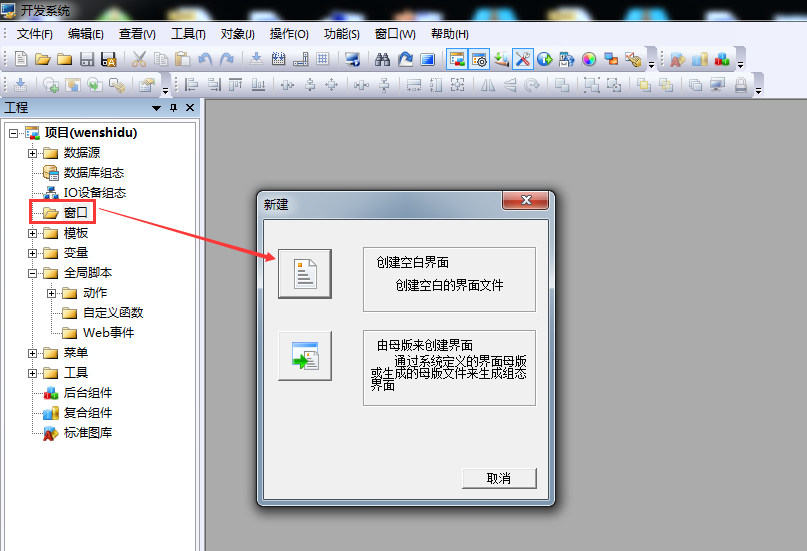Click the Save floppy disk icon
The height and width of the screenshot is (551, 807).
pos(86,59)
